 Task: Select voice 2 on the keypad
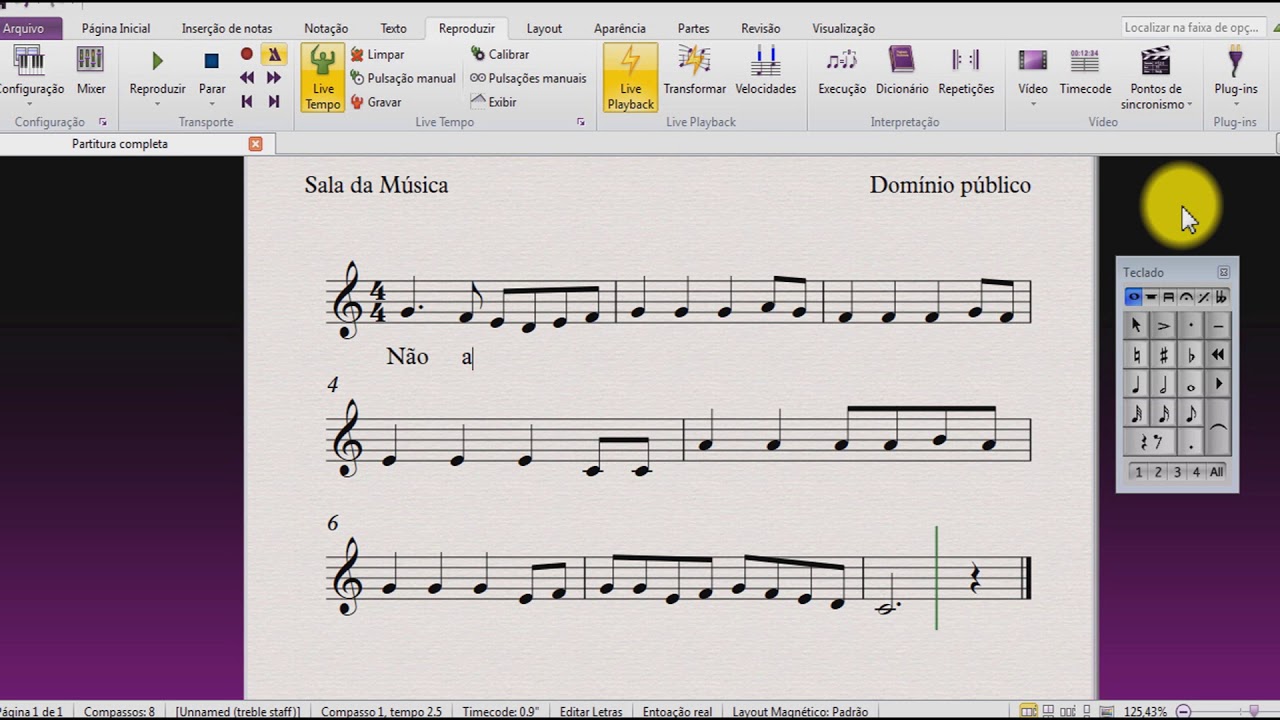pyautogui.click(x=1158, y=472)
